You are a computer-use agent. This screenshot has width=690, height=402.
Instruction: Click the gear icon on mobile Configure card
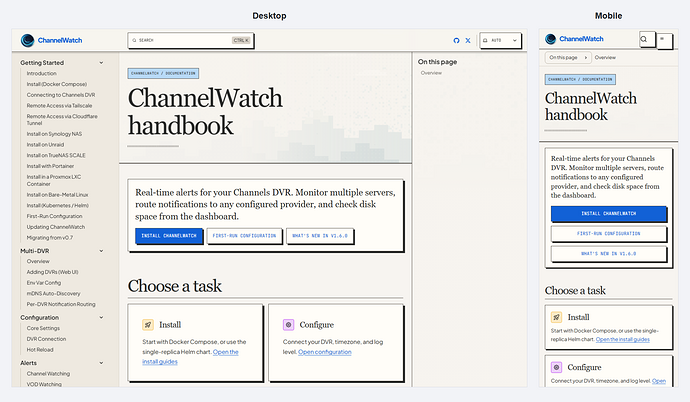click(556, 367)
